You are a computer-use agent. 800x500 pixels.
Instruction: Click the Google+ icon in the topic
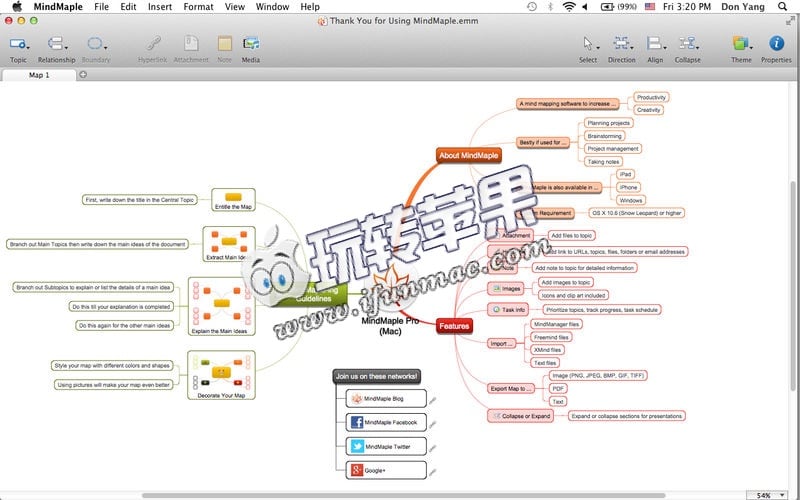click(x=357, y=470)
